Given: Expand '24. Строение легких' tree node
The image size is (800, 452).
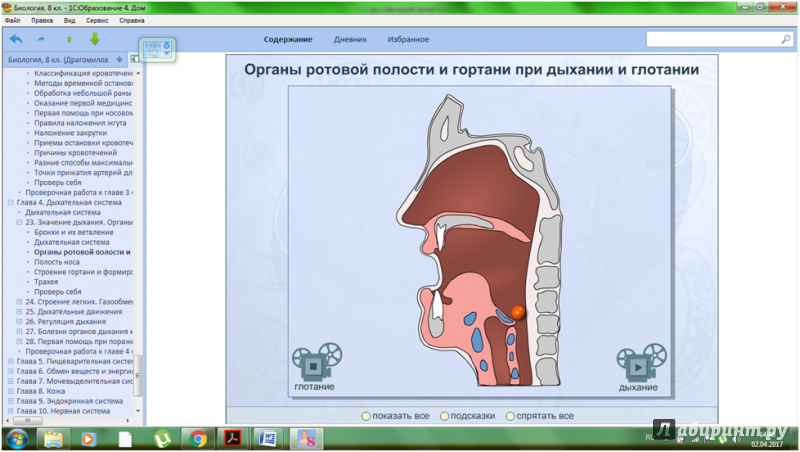Looking at the screenshot, I should pyautogui.click(x=19, y=301).
